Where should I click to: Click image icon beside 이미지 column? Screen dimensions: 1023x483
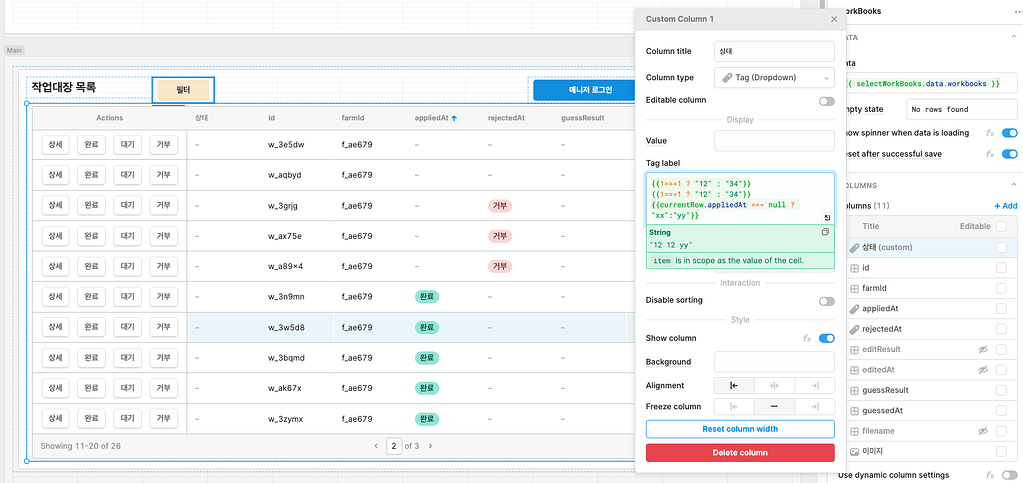tap(854, 451)
